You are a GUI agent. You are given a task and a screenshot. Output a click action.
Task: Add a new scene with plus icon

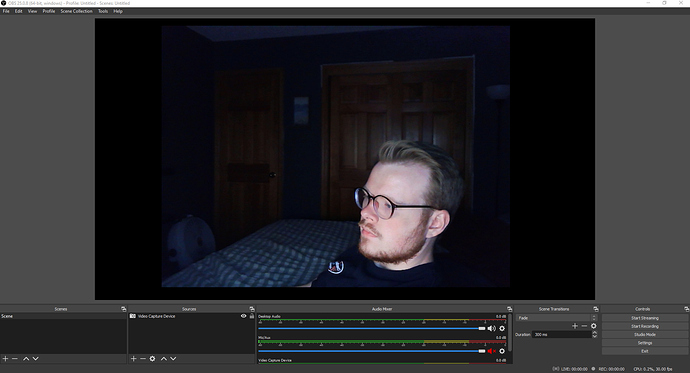click(x=5, y=359)
